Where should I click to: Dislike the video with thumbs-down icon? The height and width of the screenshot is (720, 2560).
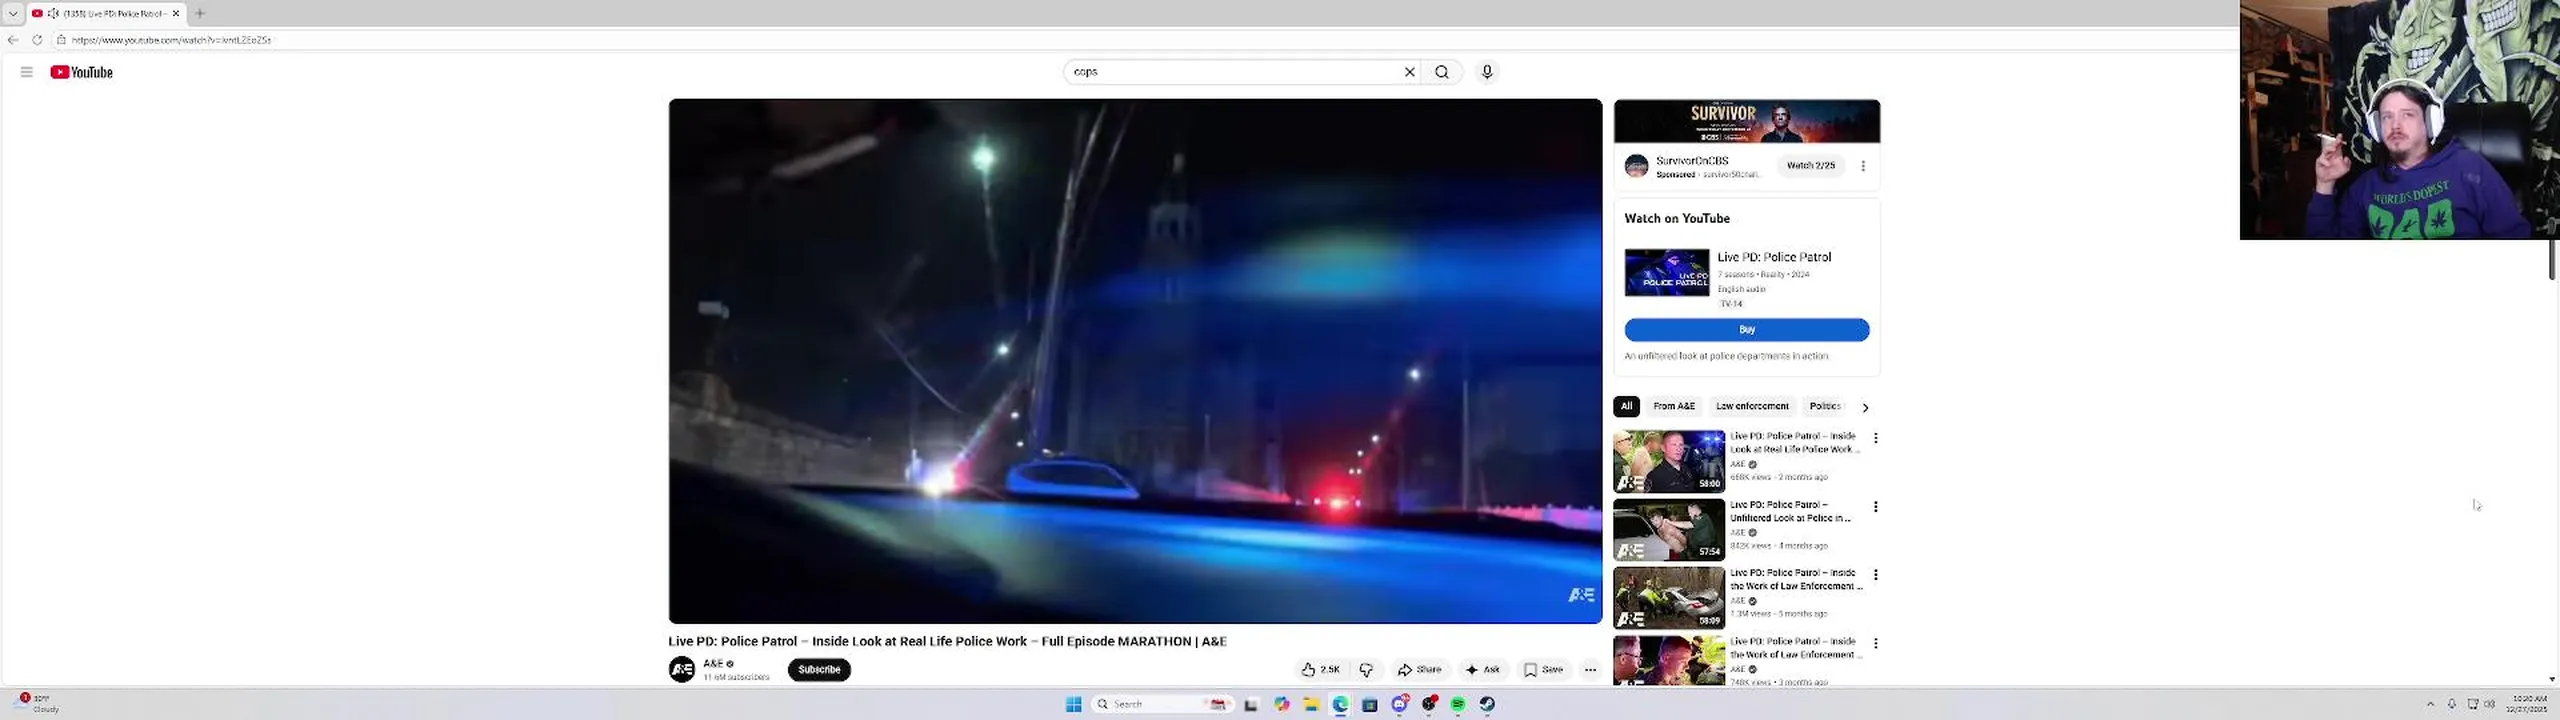(1367, 670)
